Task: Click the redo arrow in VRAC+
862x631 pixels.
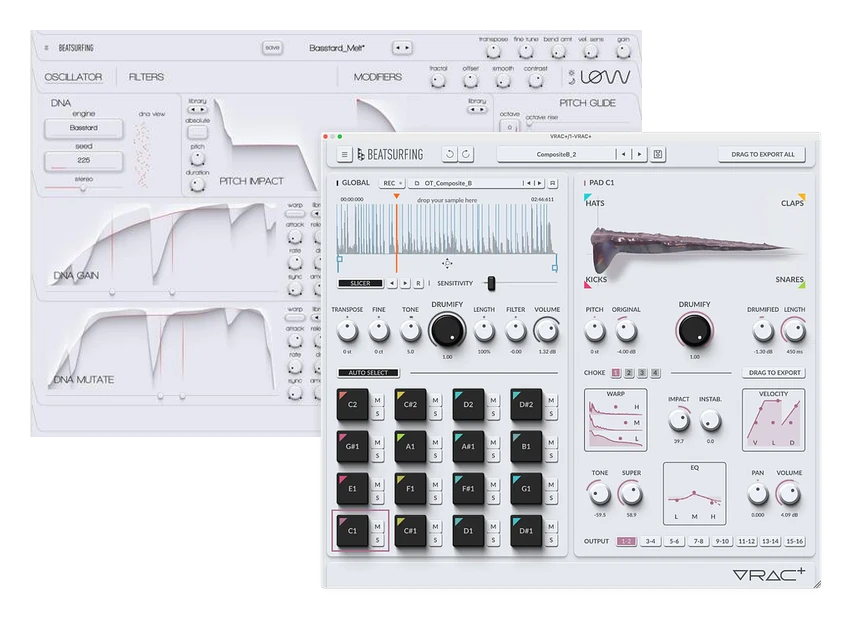Action: [x=466, y=154]
